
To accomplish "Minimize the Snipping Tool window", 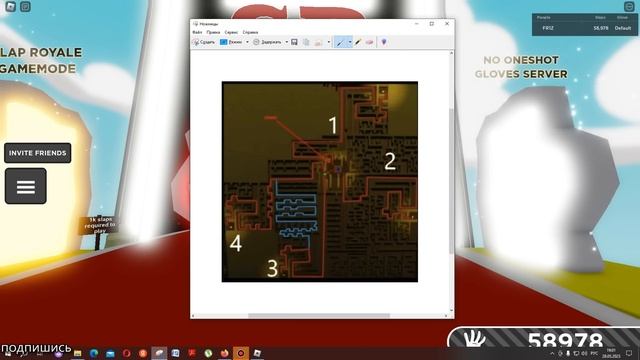I will (x=417, y=24).
